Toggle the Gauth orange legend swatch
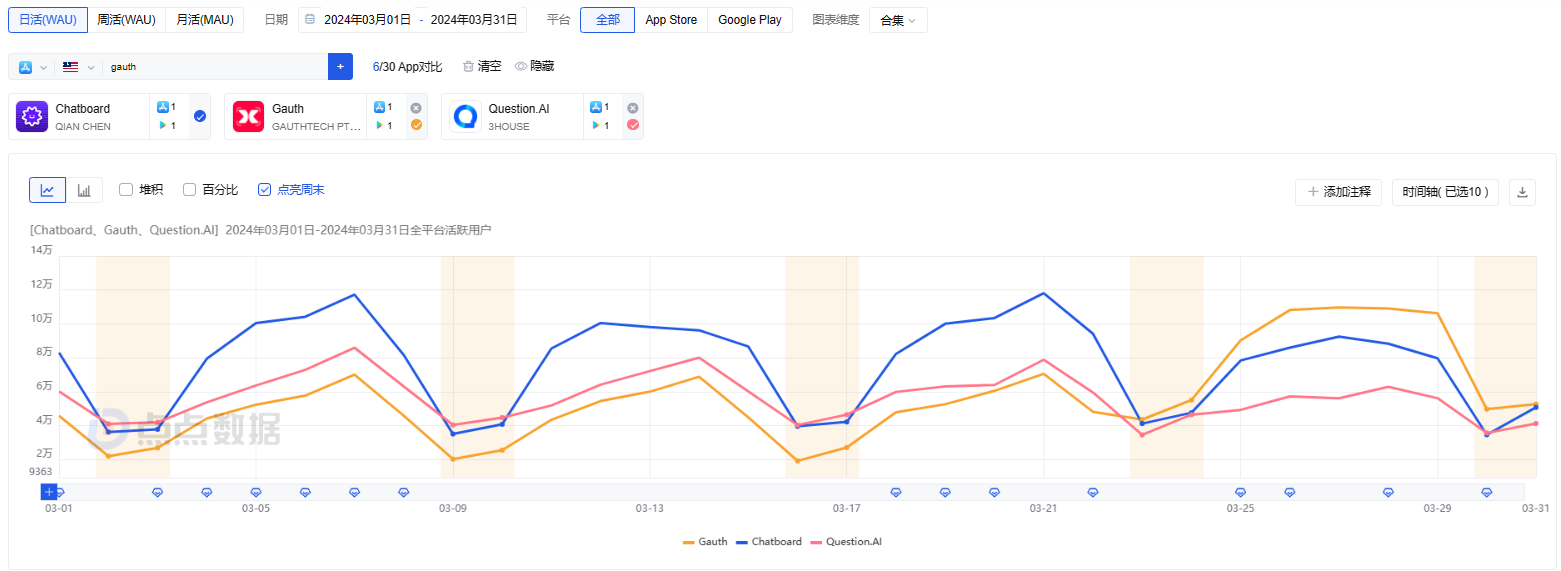Image resolution: width=1561 pixels, height=571 pixels. coord(689,542)
